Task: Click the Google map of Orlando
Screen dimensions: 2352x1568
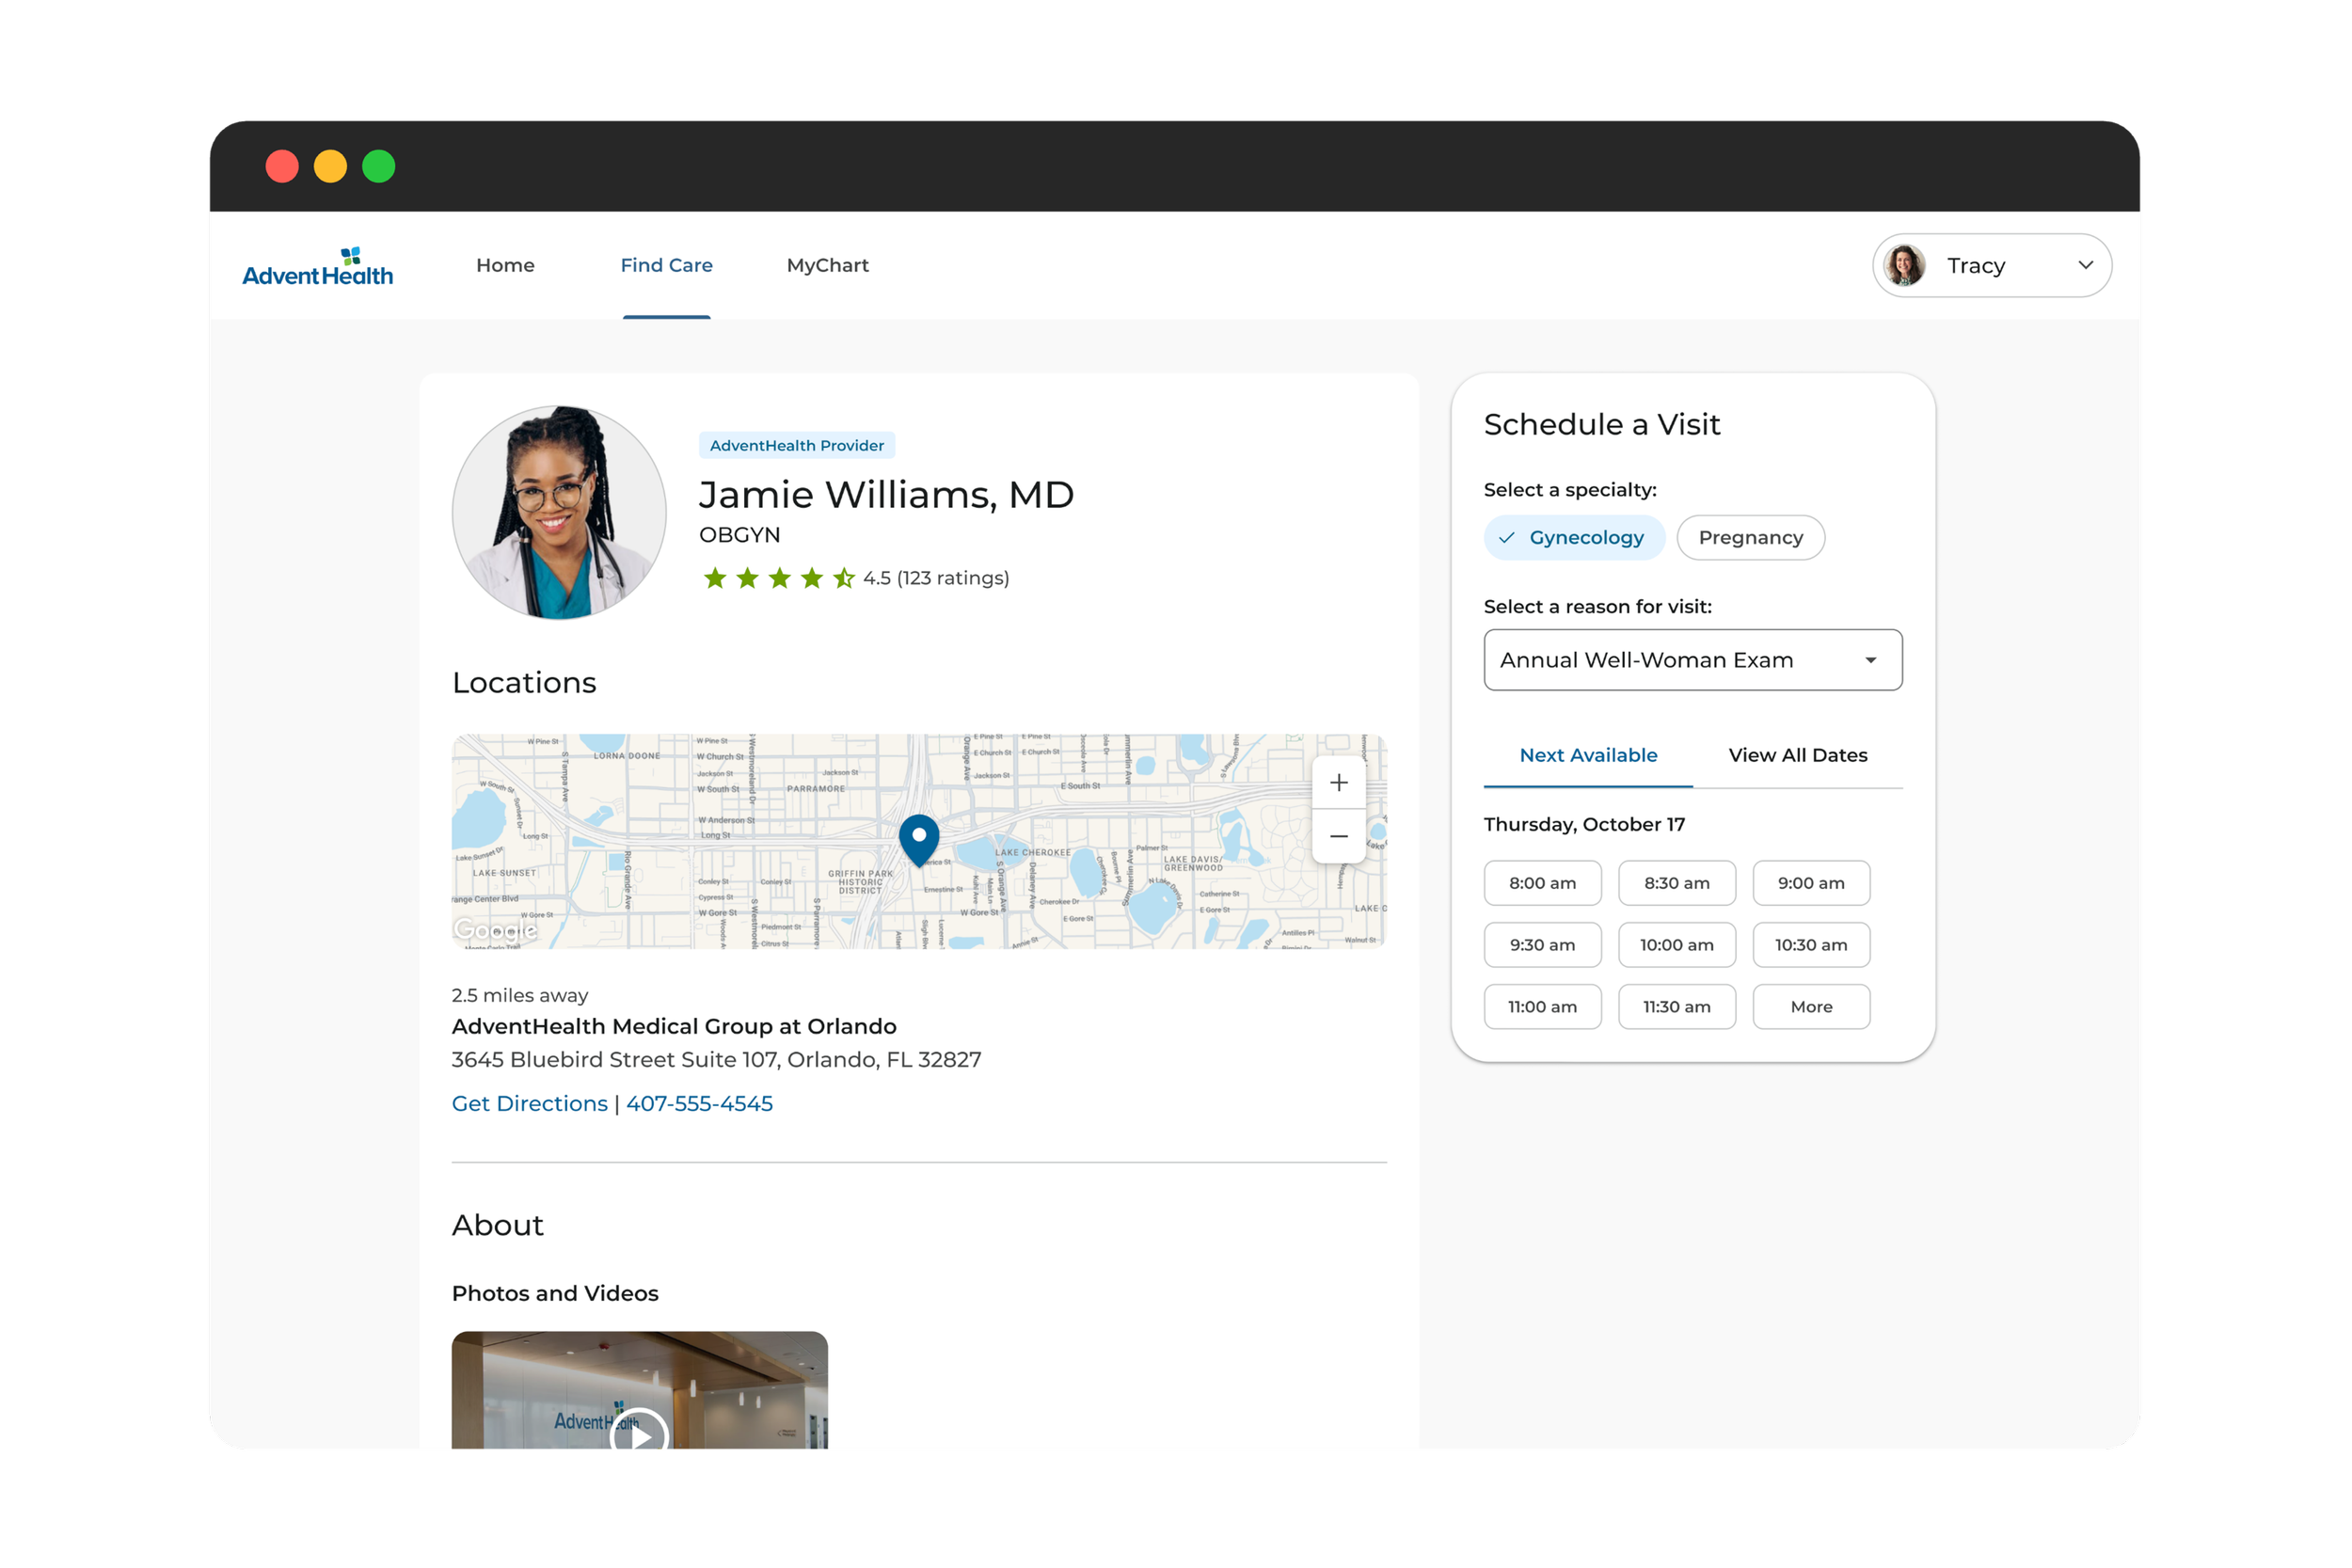Action: tap(919, 842)
